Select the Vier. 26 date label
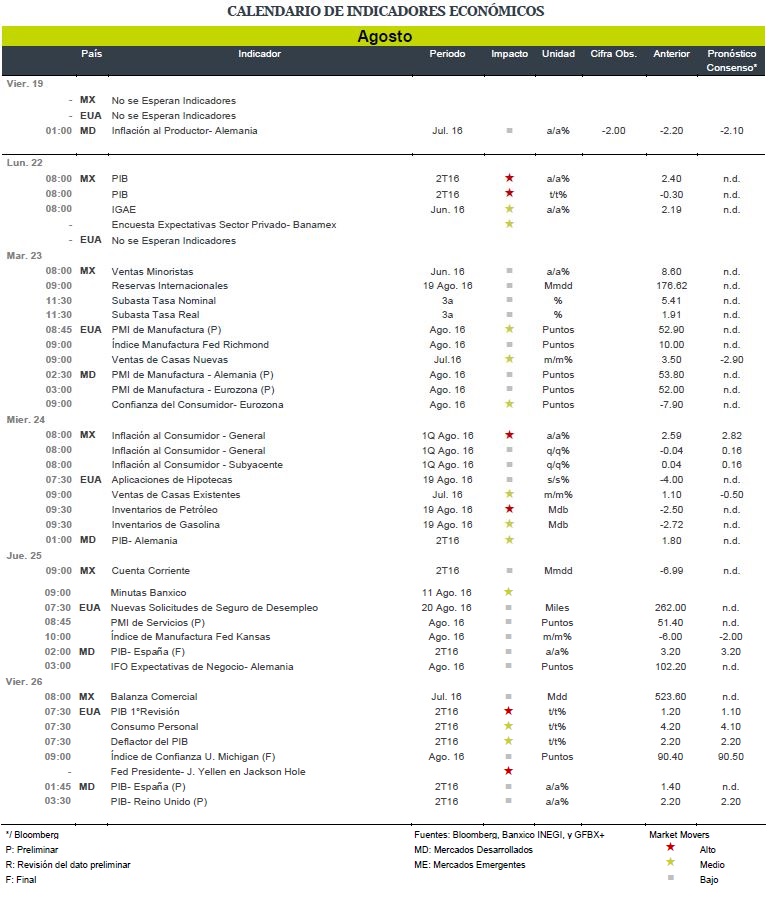778x906 pixels. 24,682
